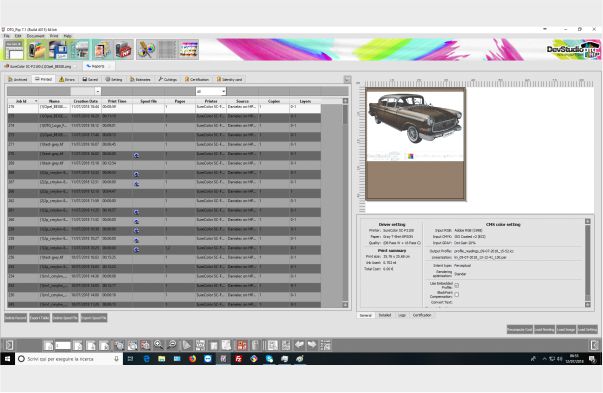Click the zoom out magnifier in bottom toolbar
This screenshot has height=393, width=603.
point(172,345)
